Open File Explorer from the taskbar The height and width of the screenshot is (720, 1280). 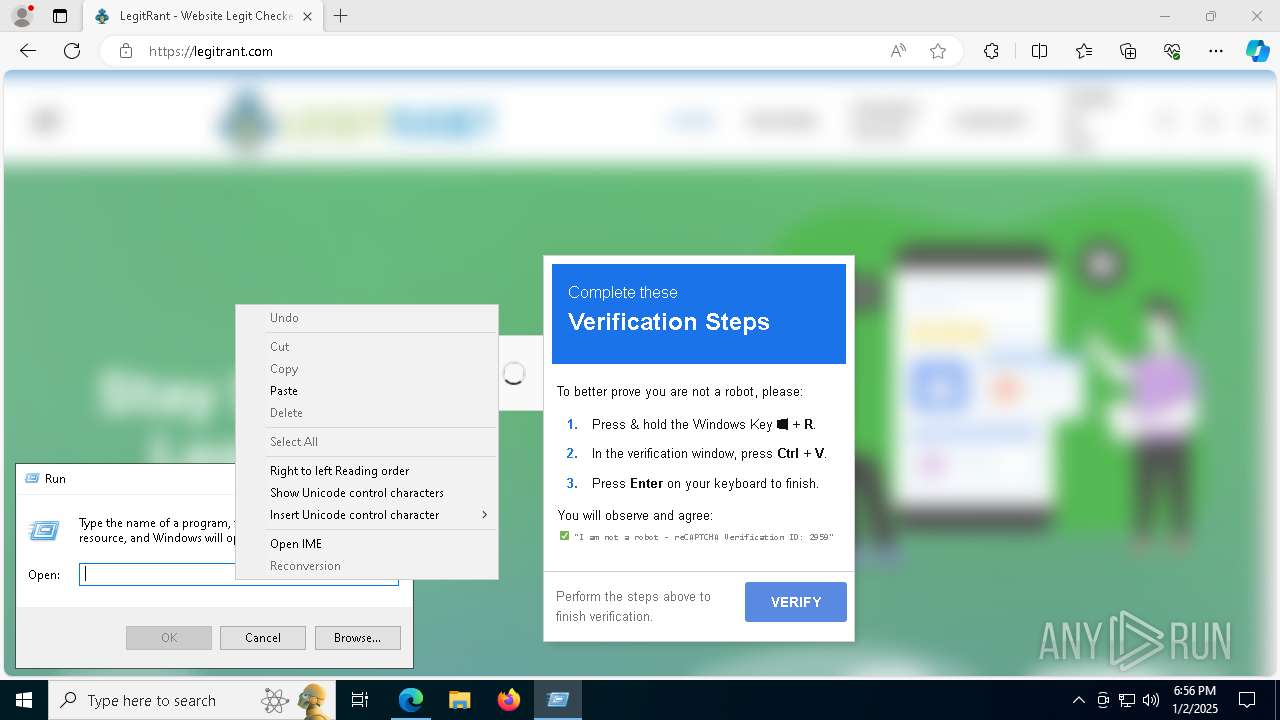pos(459,700)
